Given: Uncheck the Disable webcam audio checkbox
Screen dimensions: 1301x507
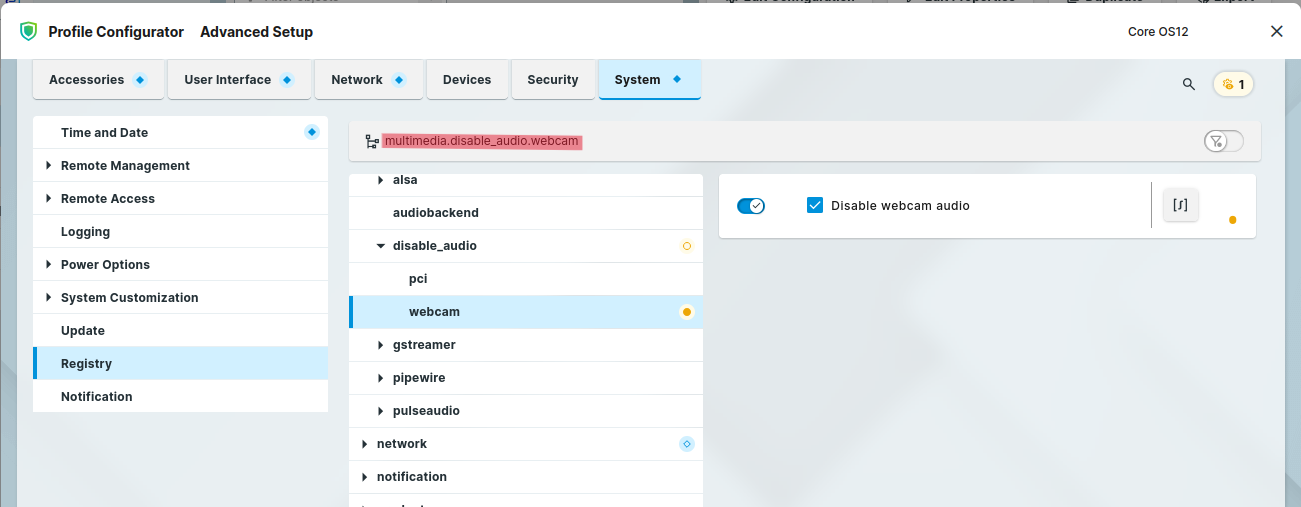Looking at the screenshot, I should [x=814, y=206].
